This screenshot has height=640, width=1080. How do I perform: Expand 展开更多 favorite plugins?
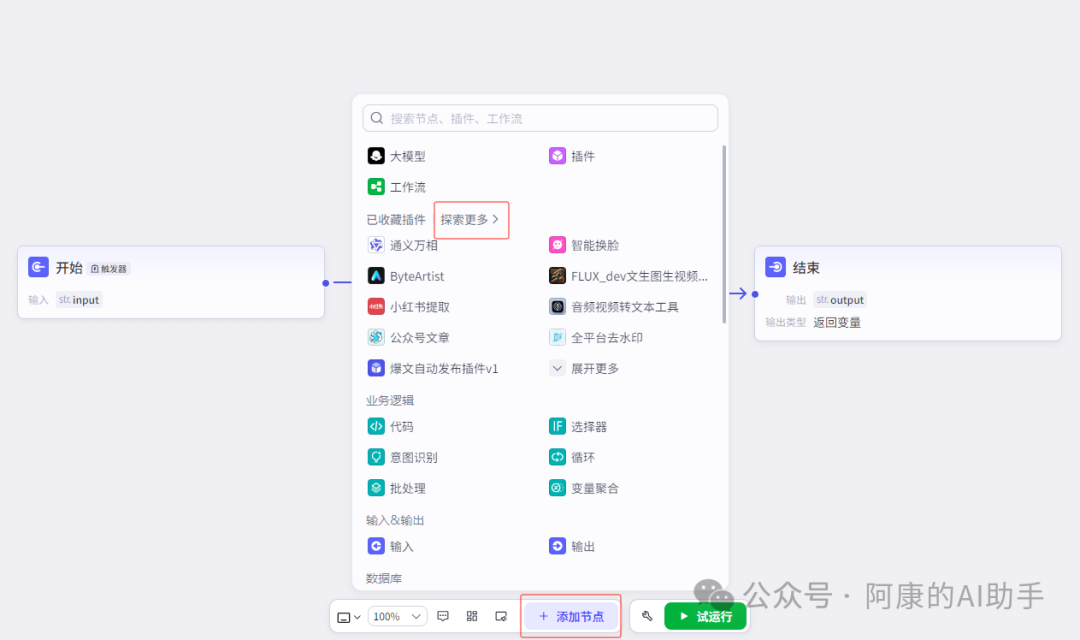(x=584, y=369)
